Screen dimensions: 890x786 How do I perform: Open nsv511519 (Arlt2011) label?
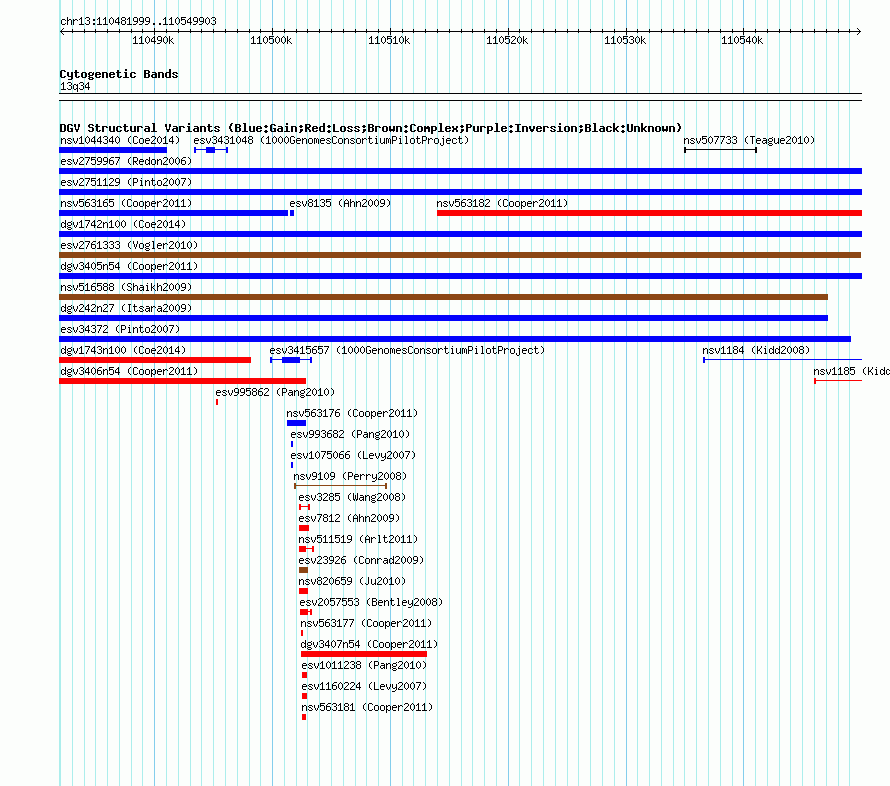coord(358,539)
